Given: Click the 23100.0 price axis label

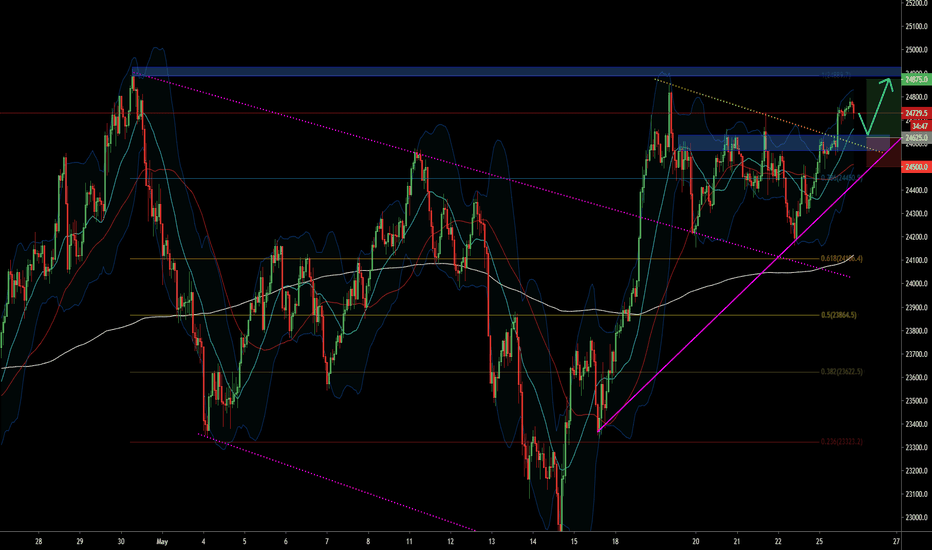Looking at the screenshot, I should point(917,494).
